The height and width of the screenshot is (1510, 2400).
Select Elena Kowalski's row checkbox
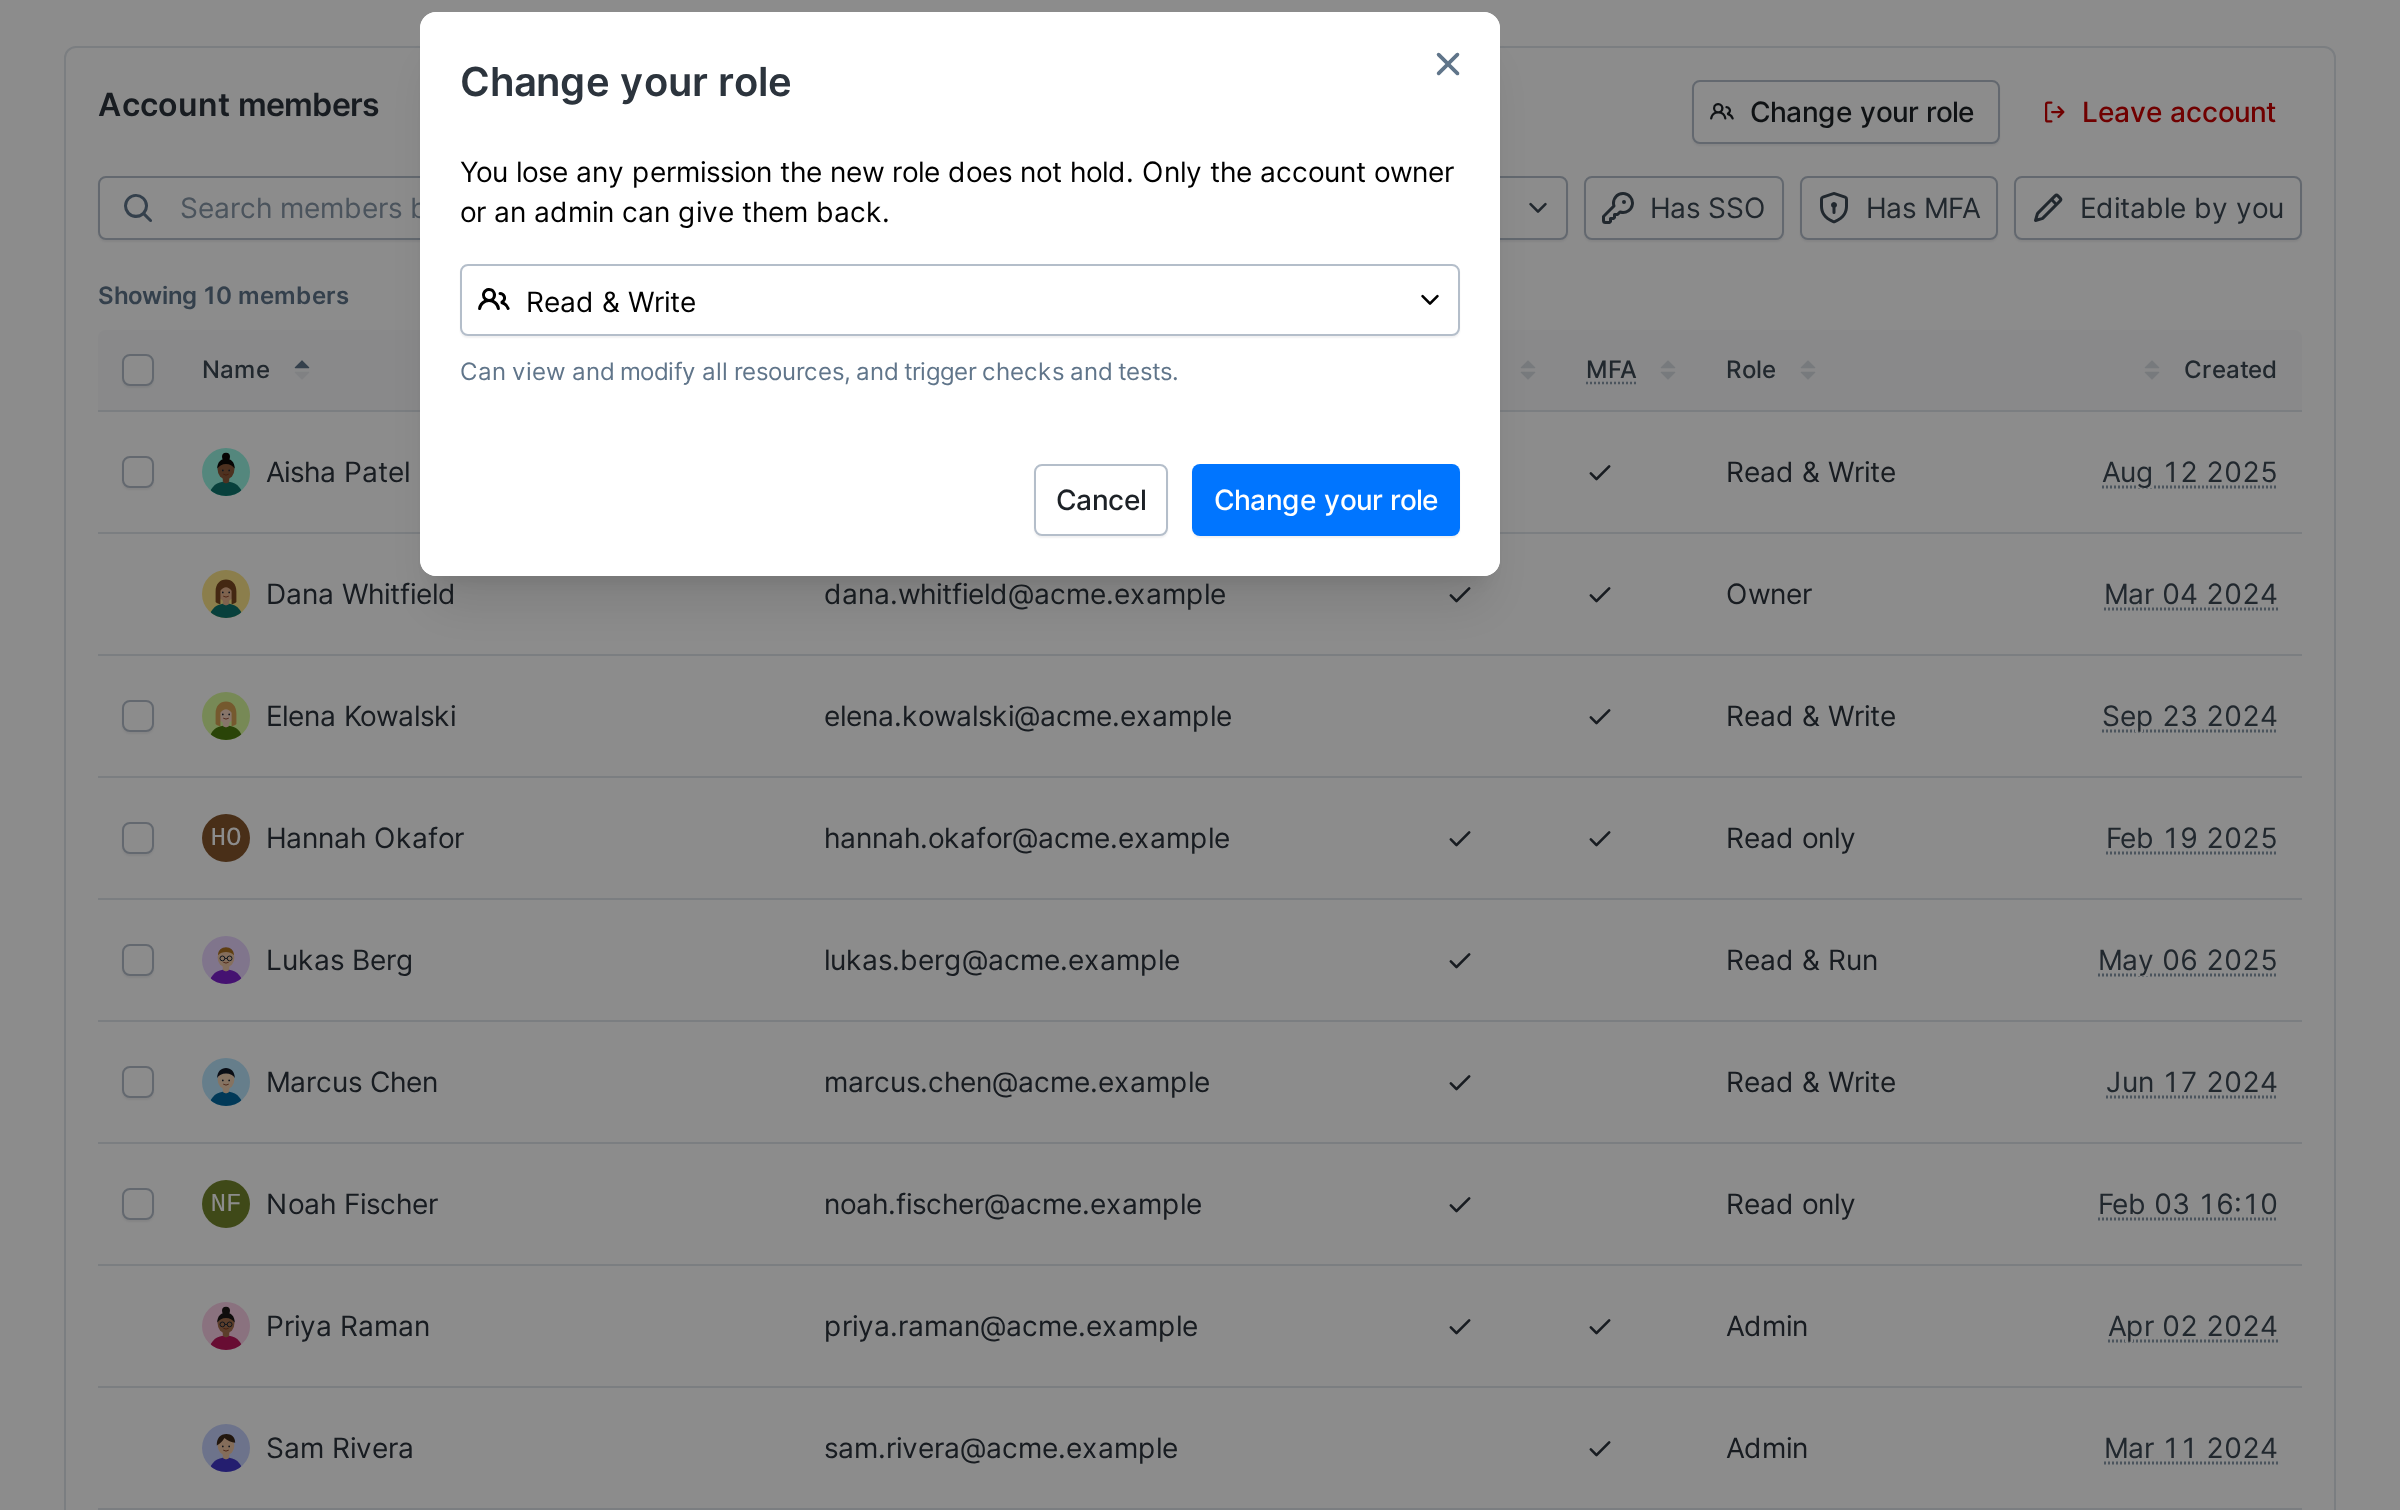[x=138, y=716]
